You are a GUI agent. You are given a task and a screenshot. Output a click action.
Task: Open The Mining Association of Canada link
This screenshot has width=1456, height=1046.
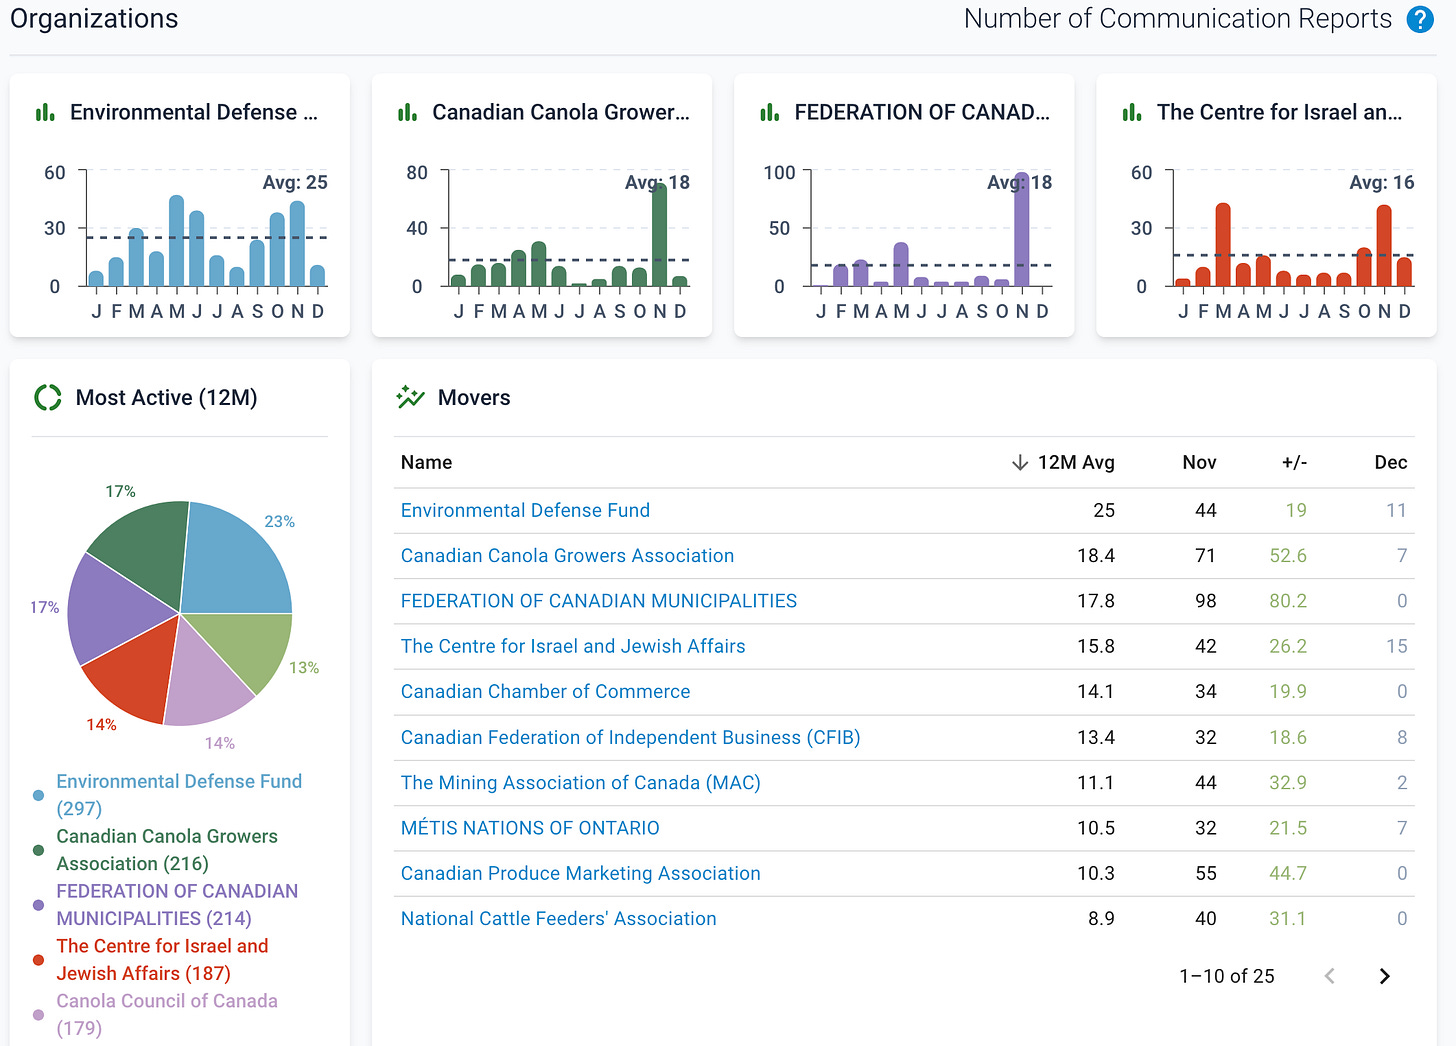pyautogui.click(x=580, y=783)
